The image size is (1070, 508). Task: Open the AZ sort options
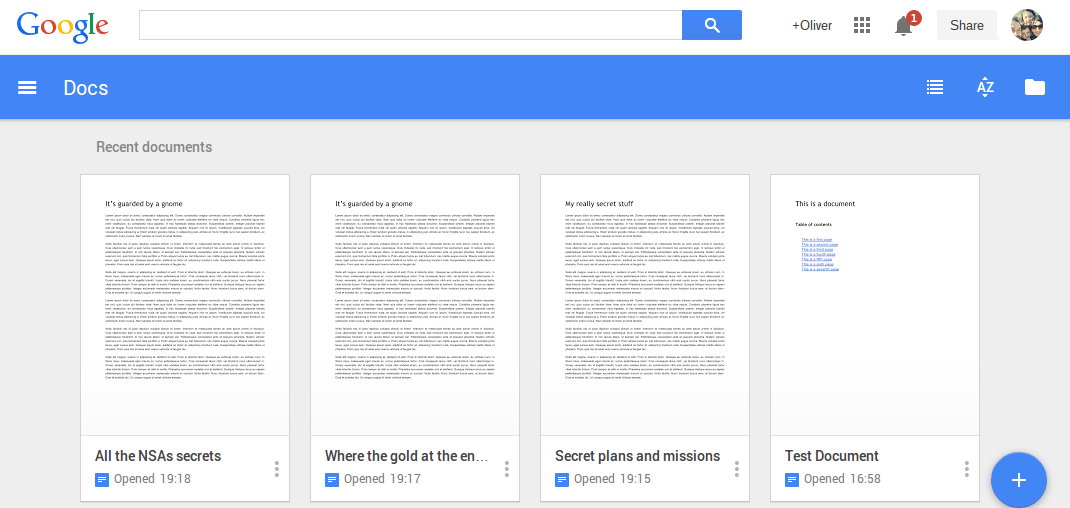[x=985, y=87]
